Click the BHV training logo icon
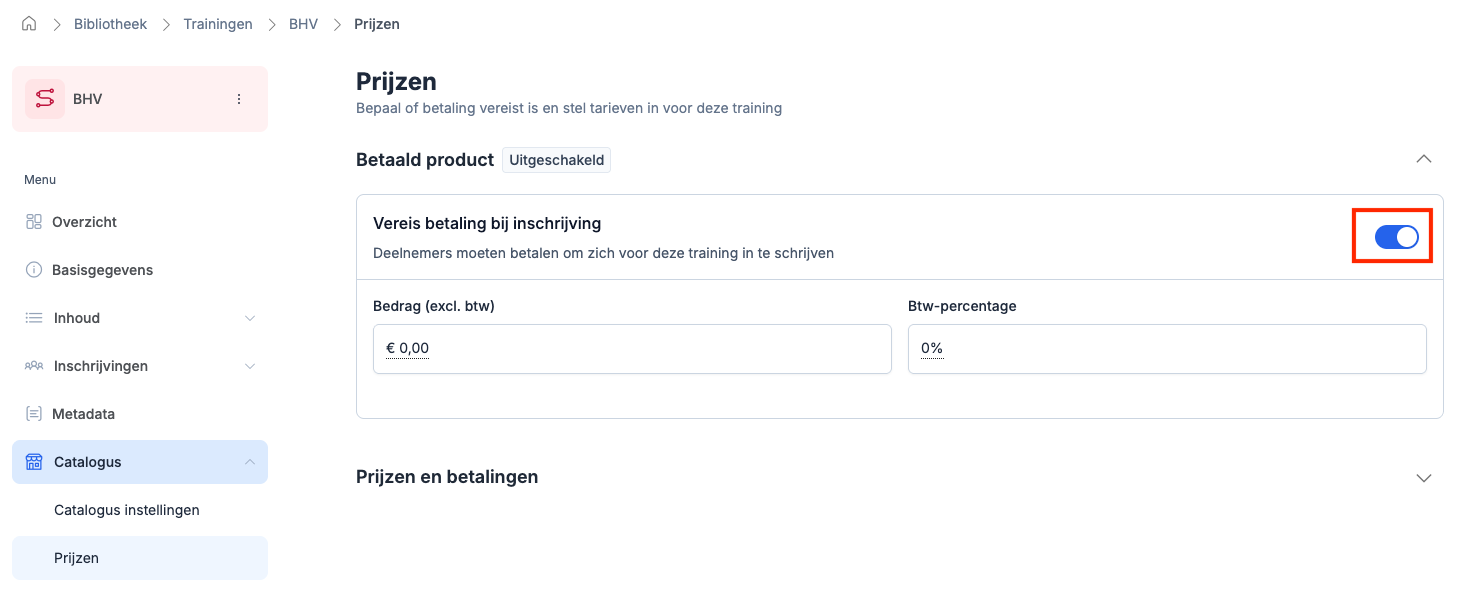The width and height of the screenshot is (1460, 609). click(45, 99)
